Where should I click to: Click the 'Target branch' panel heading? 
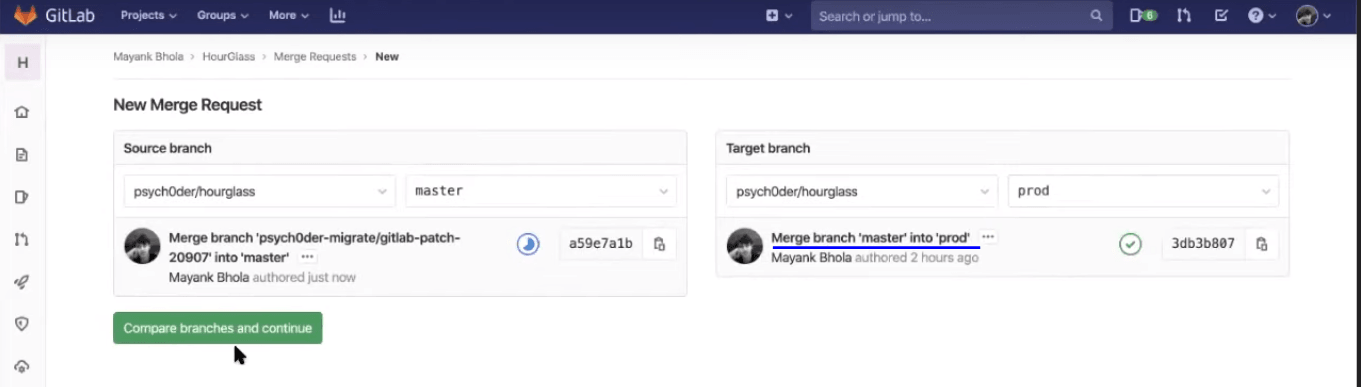point(768,148)
